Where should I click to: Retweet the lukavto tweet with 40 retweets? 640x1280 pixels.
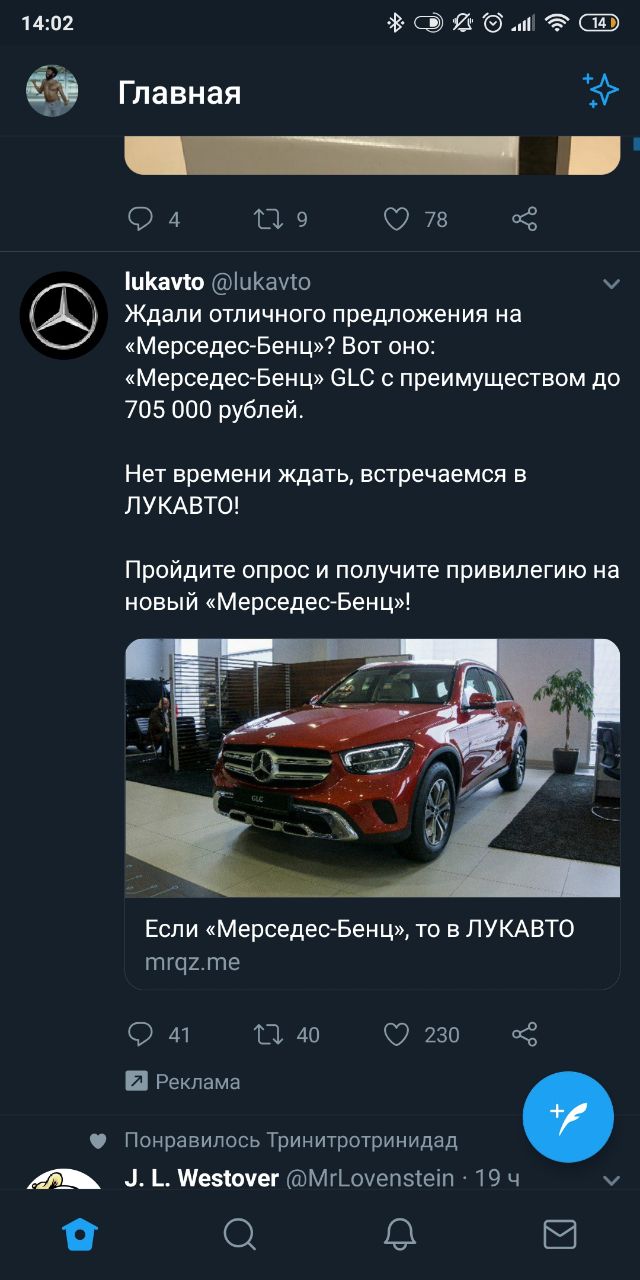point(268,1033)
